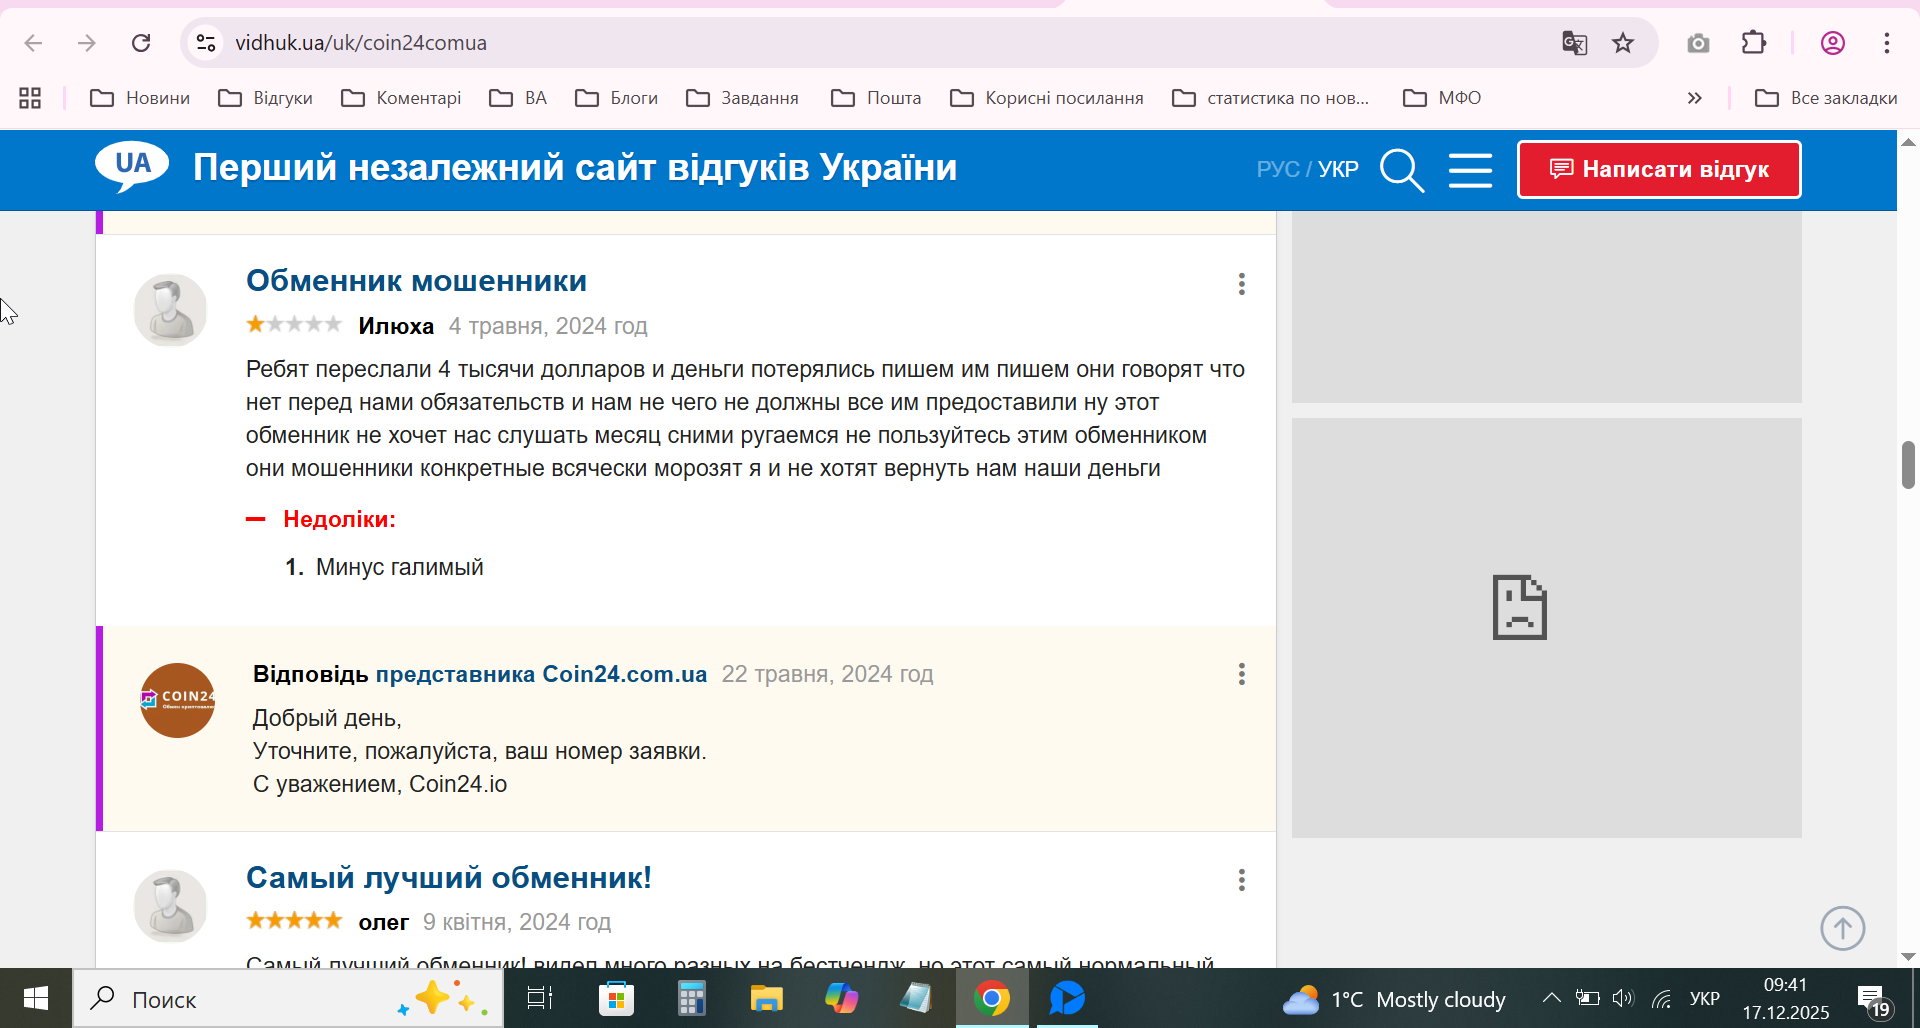
Task: Open the Блоги bookmark folder
Action: [x=617, y=98]
